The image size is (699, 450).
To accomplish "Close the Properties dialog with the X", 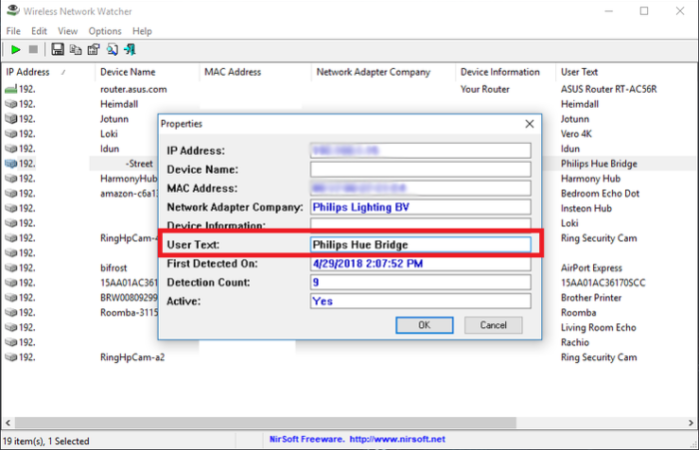I will click(x=529, y=124).
